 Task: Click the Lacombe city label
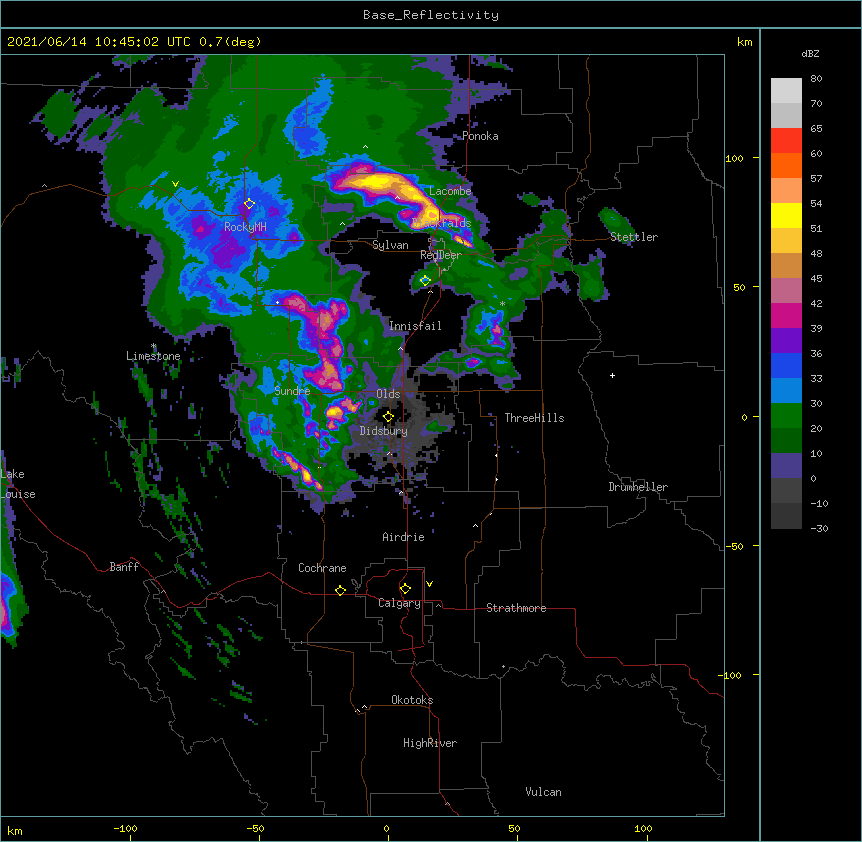(450, 191)
